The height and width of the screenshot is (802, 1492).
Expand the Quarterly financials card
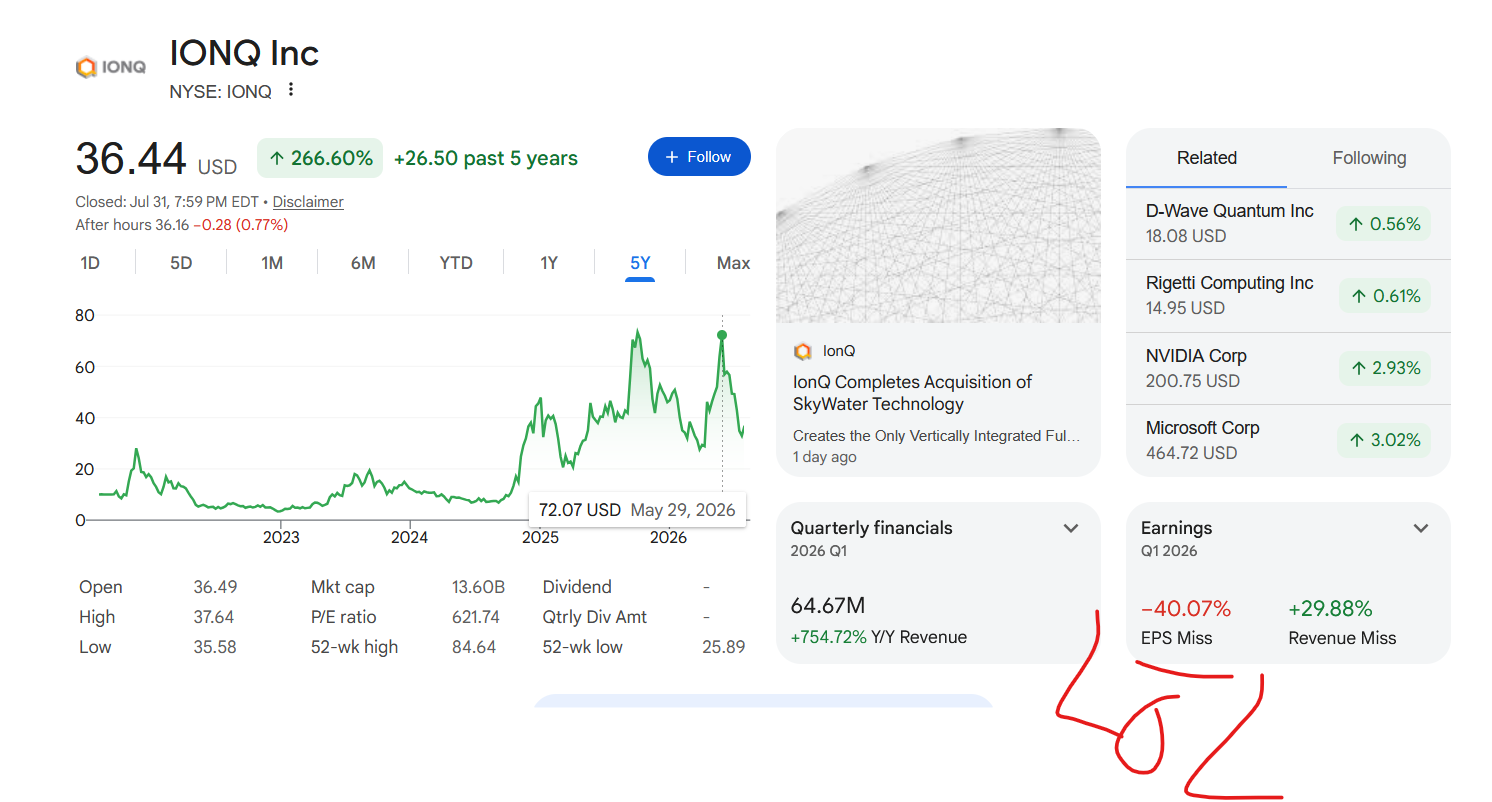[x=1071, y=528]
